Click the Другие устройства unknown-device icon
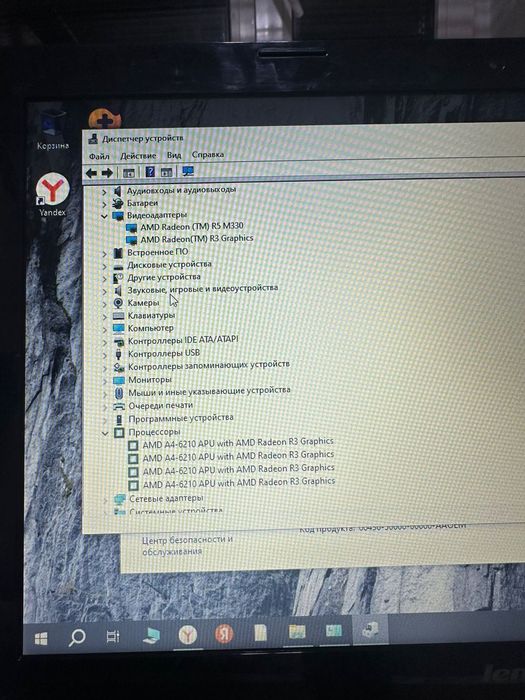The height and width of the screenshot is (700, 525). [118, 278]
